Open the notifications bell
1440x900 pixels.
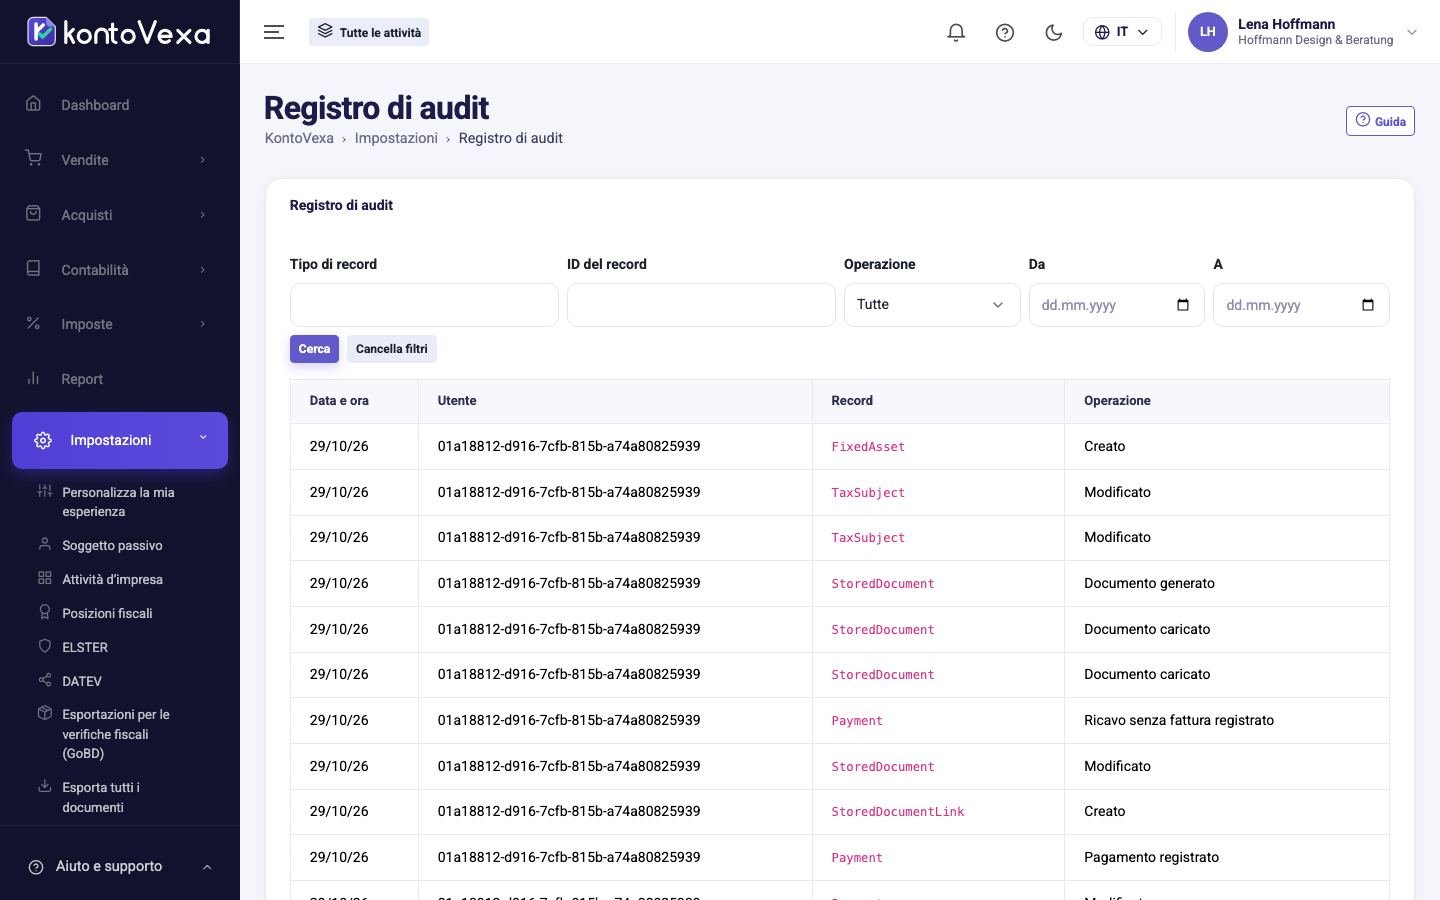(x=956, y=32)
